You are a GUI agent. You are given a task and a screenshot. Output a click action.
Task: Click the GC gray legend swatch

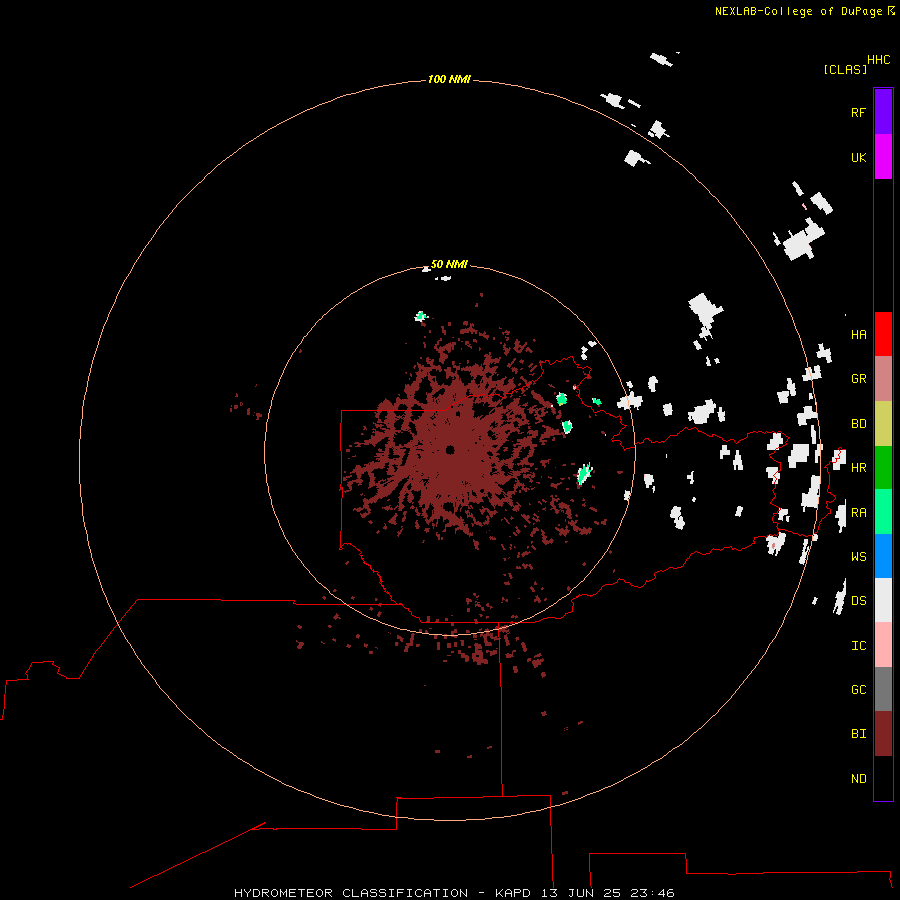point(883,689)
